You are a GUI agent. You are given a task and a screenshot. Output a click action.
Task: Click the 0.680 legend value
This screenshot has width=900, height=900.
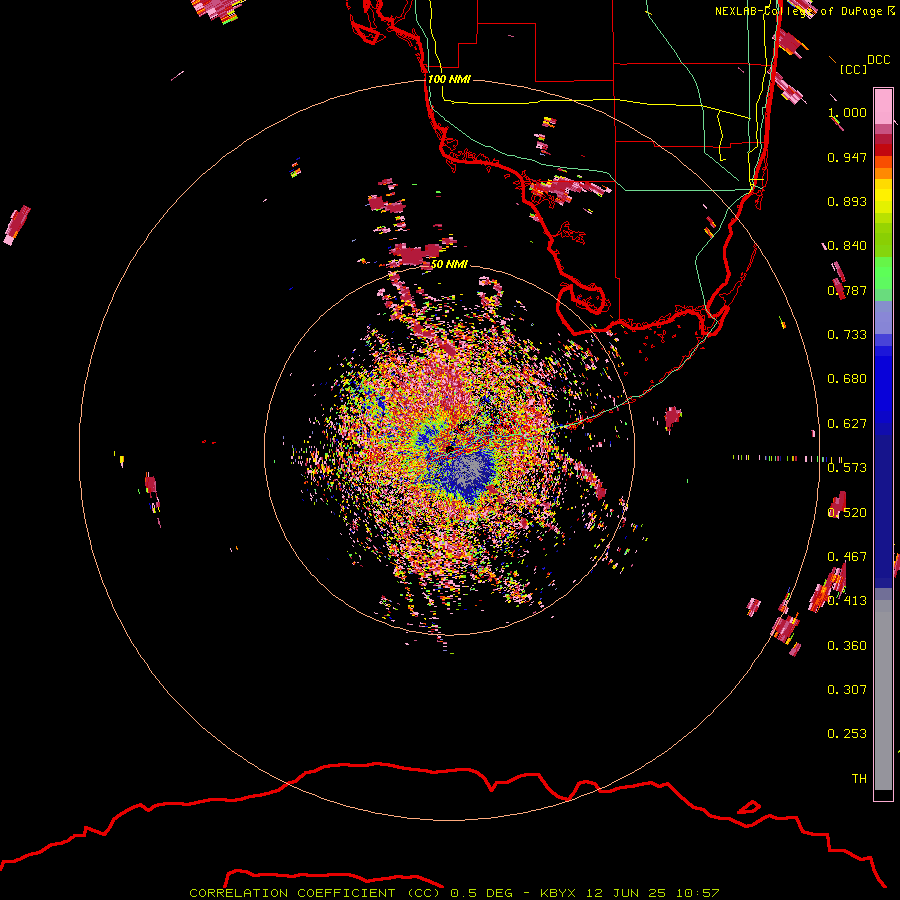847,379
